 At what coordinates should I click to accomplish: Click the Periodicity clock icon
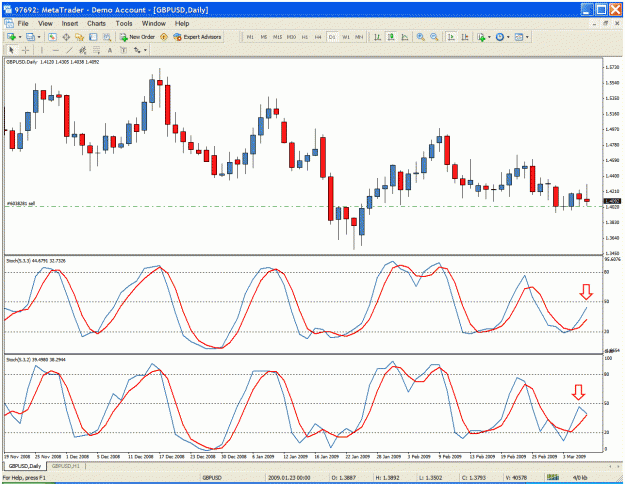(500, 37)
